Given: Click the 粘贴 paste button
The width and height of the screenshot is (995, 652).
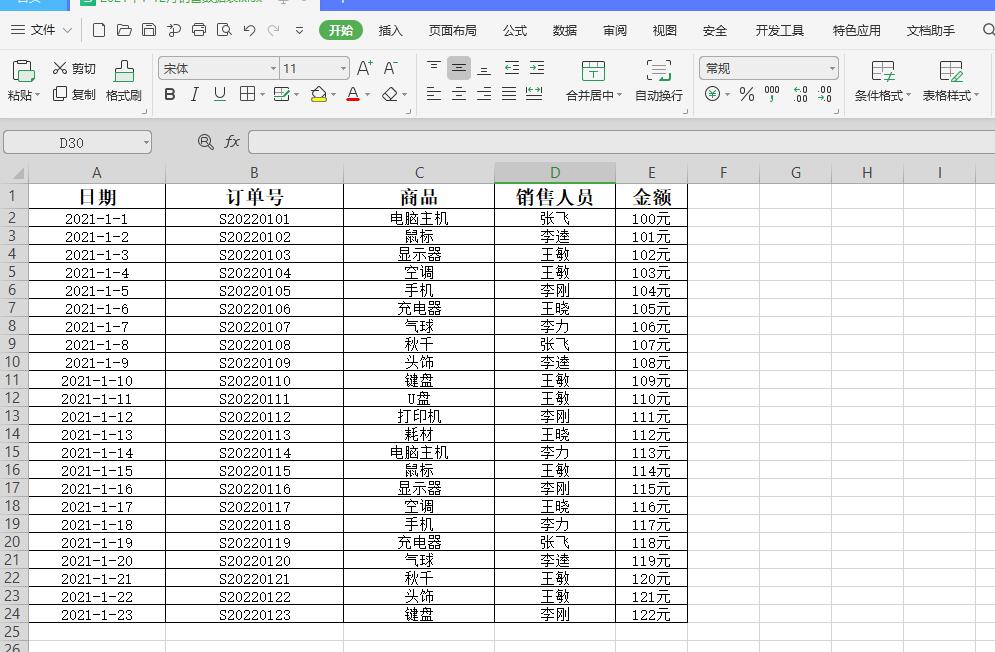Looking at the screenshot, I should 23,81.
